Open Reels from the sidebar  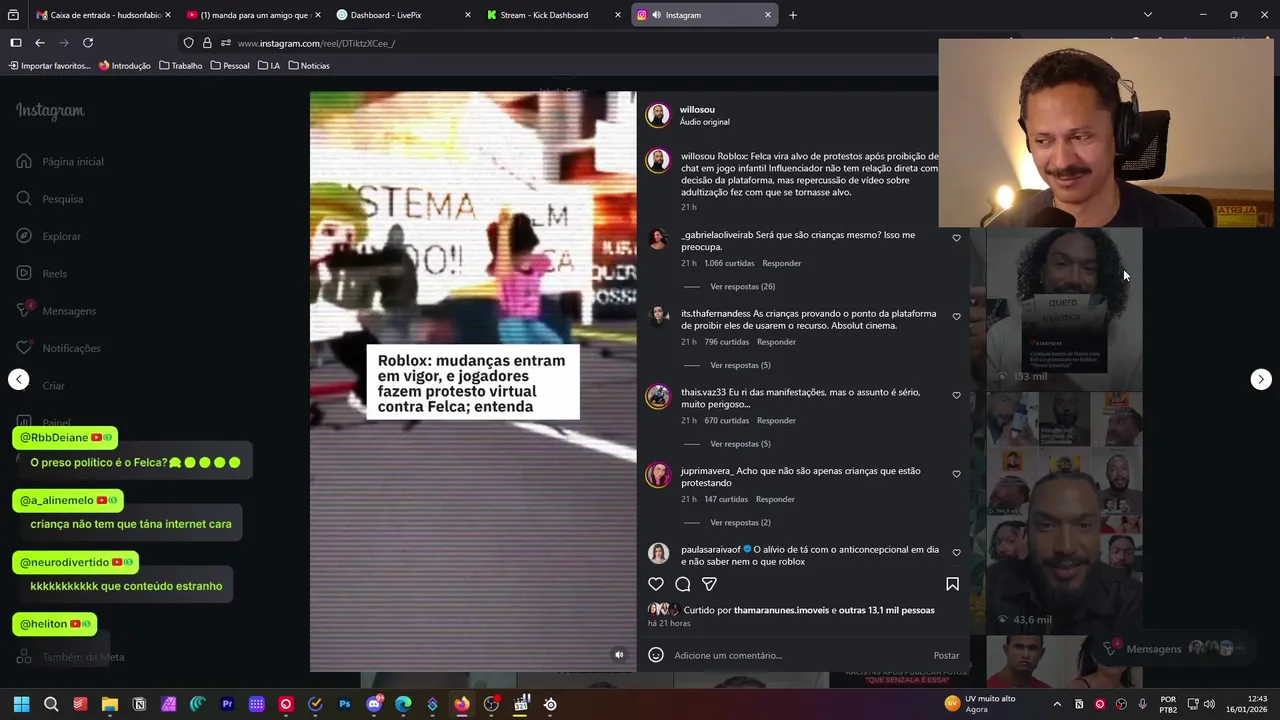pos(42,273)
